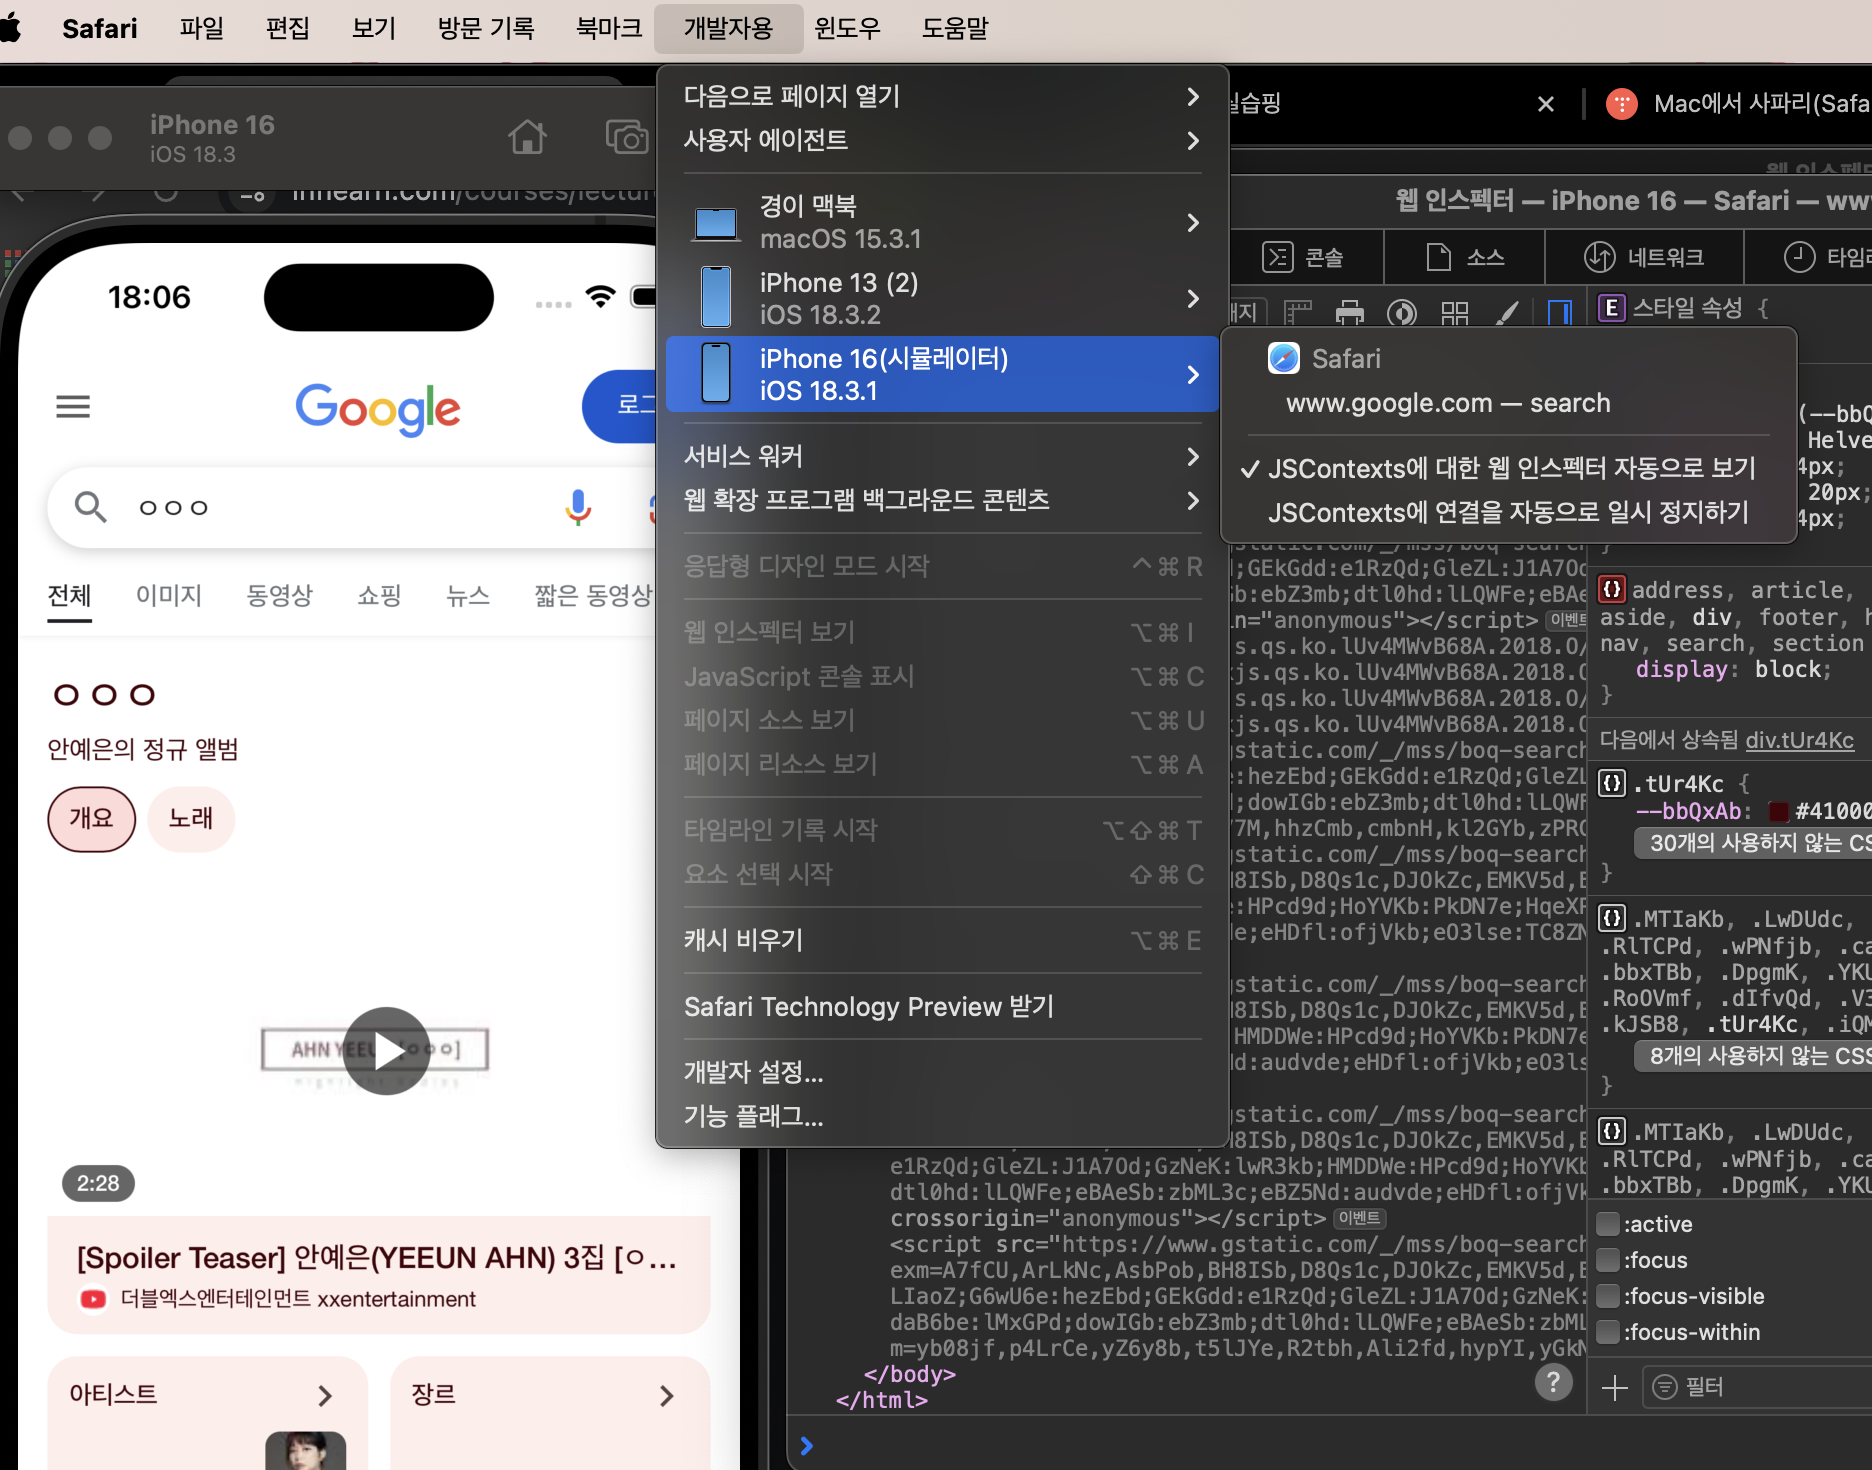Open the 윈도우 menu
The image size is (1872, 1470).
pos(847,28)
